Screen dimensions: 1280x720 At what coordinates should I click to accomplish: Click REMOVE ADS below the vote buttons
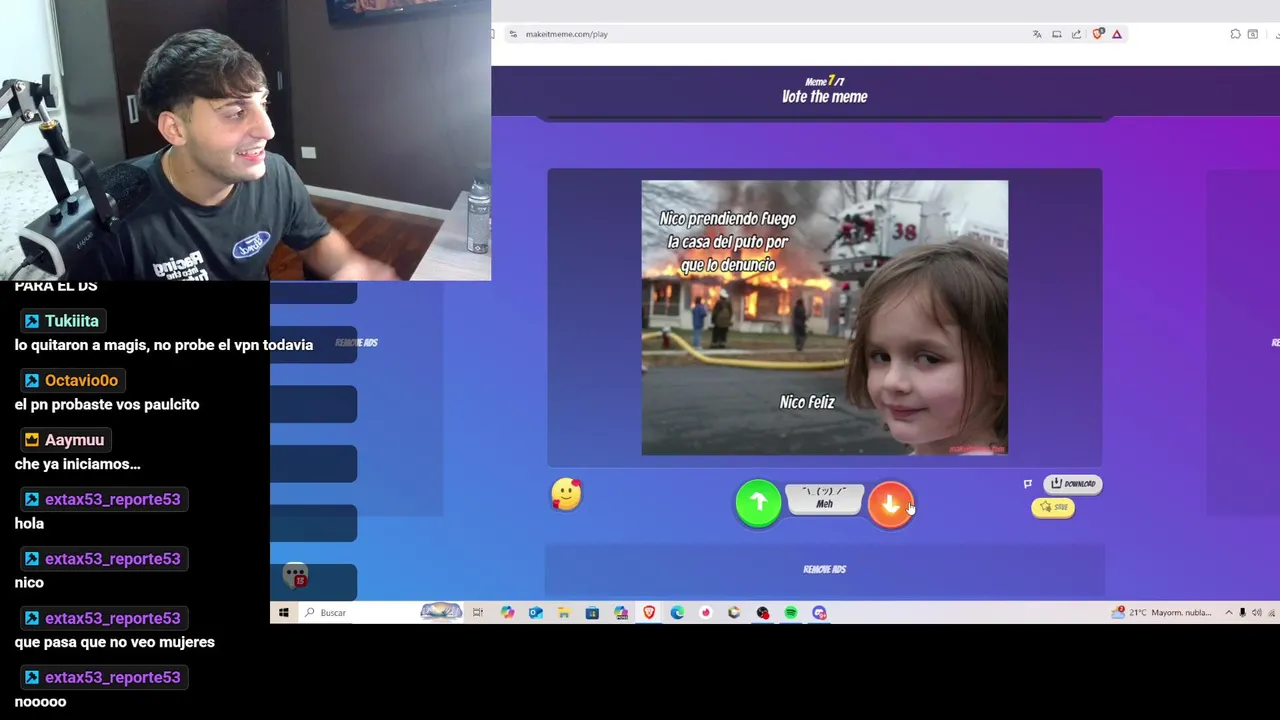pos(824,569)
